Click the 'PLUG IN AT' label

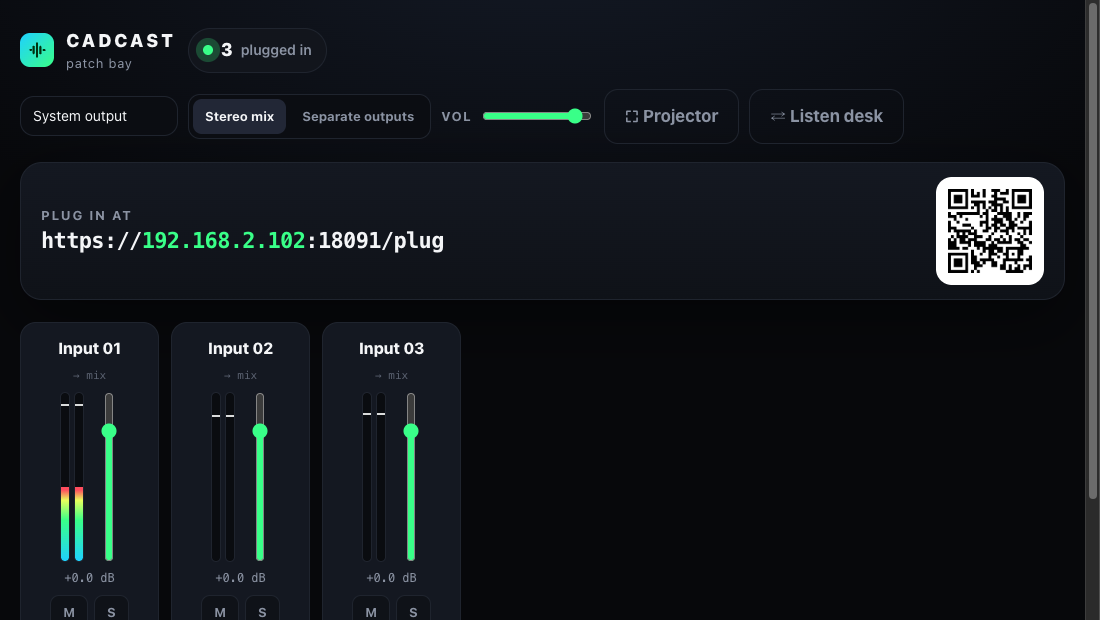[x=86, y=215]
